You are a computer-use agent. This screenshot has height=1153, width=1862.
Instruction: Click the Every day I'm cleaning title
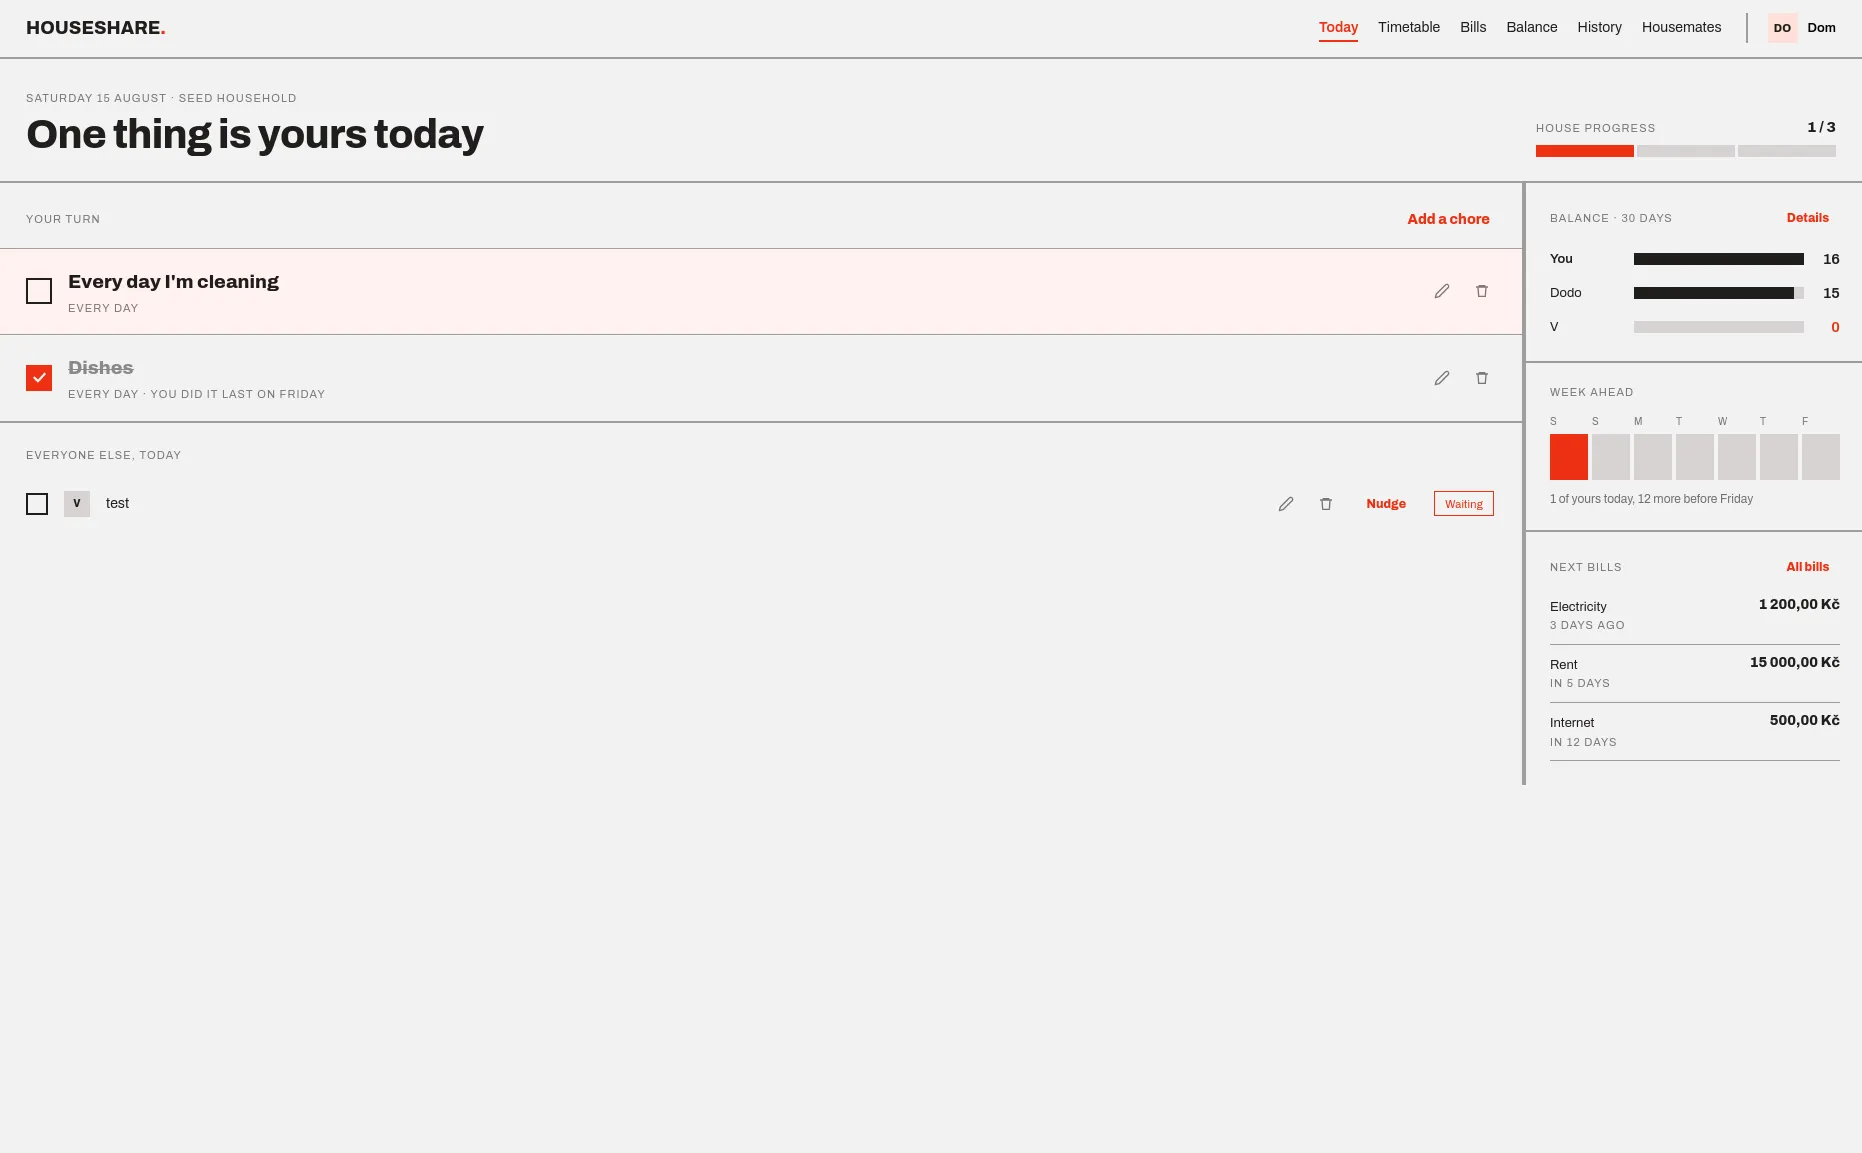pyautogui.click(x=173, y=282)
